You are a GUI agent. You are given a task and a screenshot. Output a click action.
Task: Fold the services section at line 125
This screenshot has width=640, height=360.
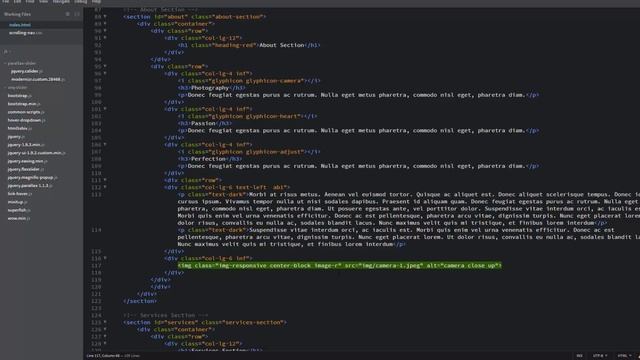point(105,322)
